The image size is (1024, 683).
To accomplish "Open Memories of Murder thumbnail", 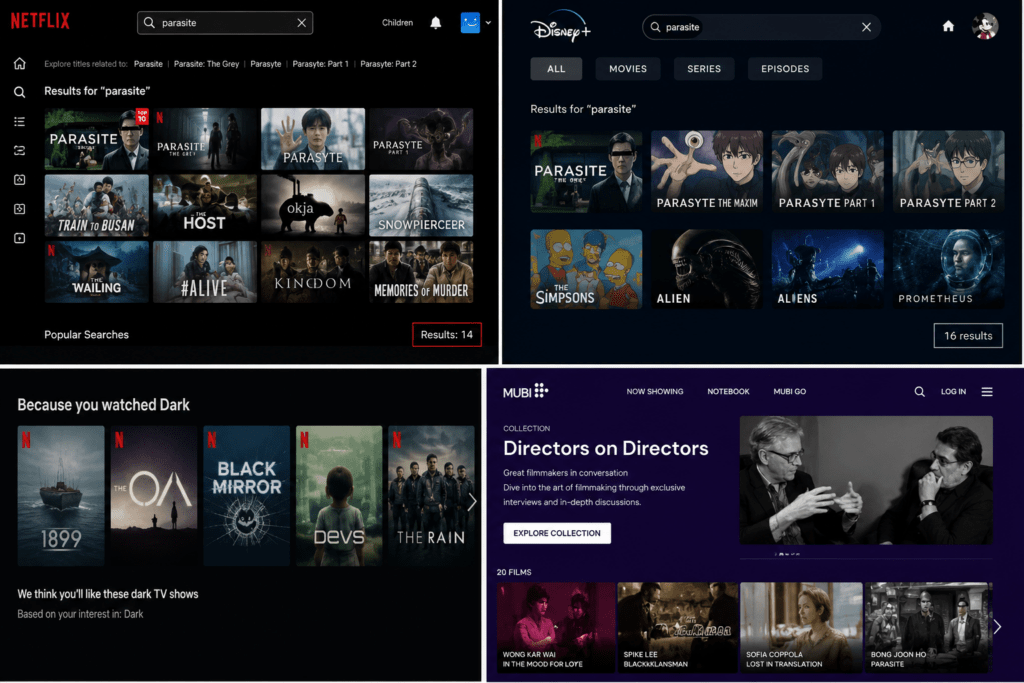I will (x=421, y=272).
